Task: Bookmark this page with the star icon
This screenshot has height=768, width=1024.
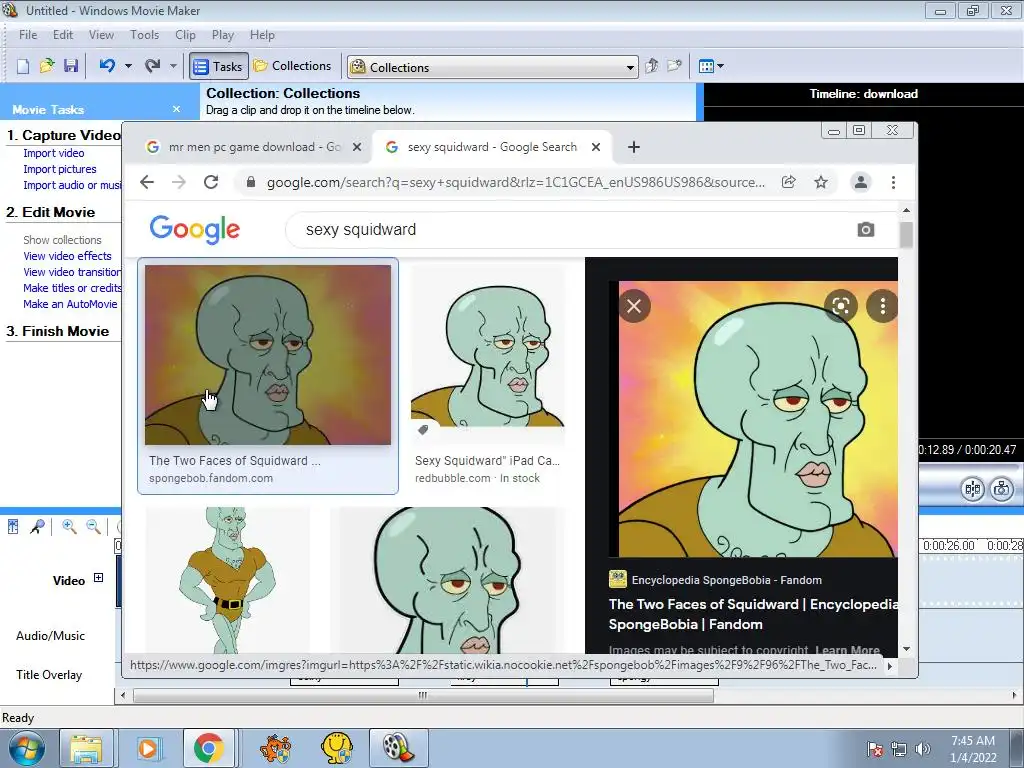Action: 821,182
